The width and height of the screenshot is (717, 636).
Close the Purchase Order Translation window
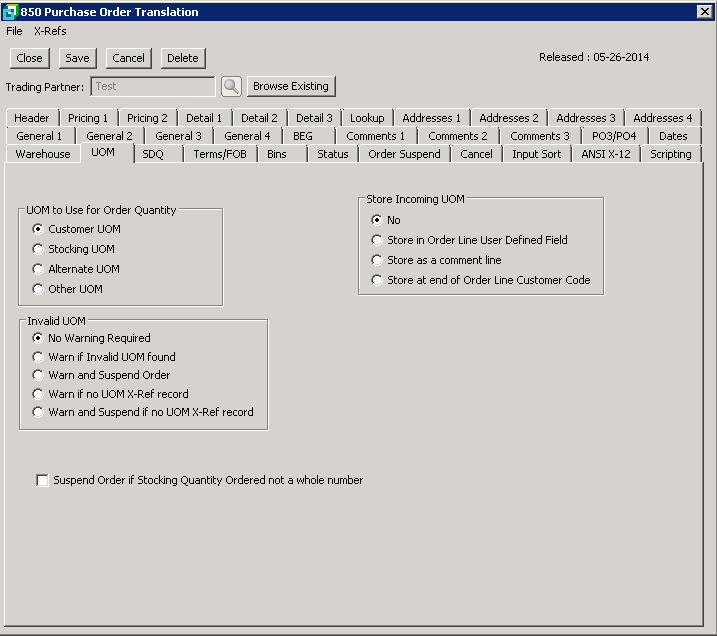pyautogui.click(x=30, y=58)
